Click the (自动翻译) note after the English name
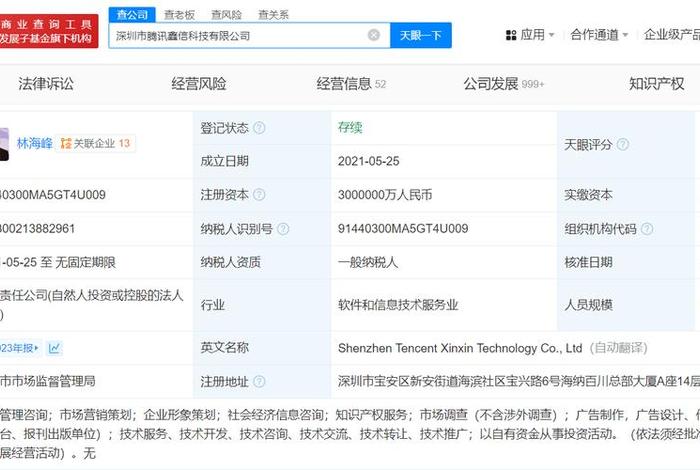700x470 pixels. point(618,348)
